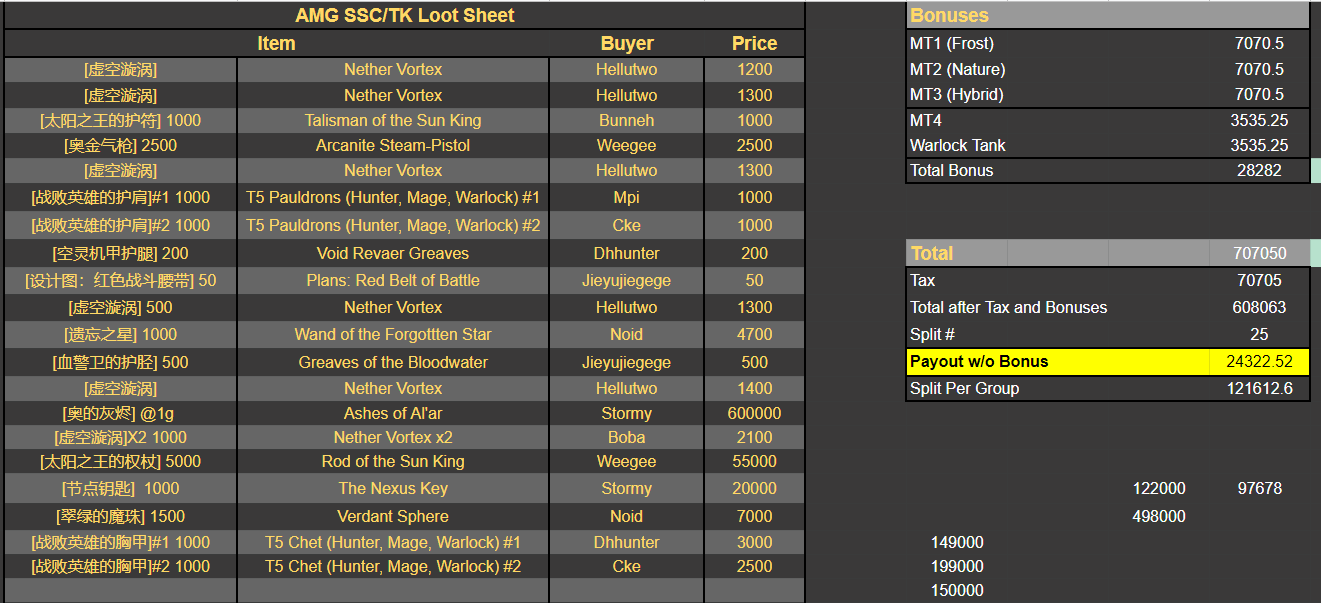The width and height of the screenshot is (1321, 603).
Task: Click the Rod of the Sun King cell
Action: coord(393,461)
